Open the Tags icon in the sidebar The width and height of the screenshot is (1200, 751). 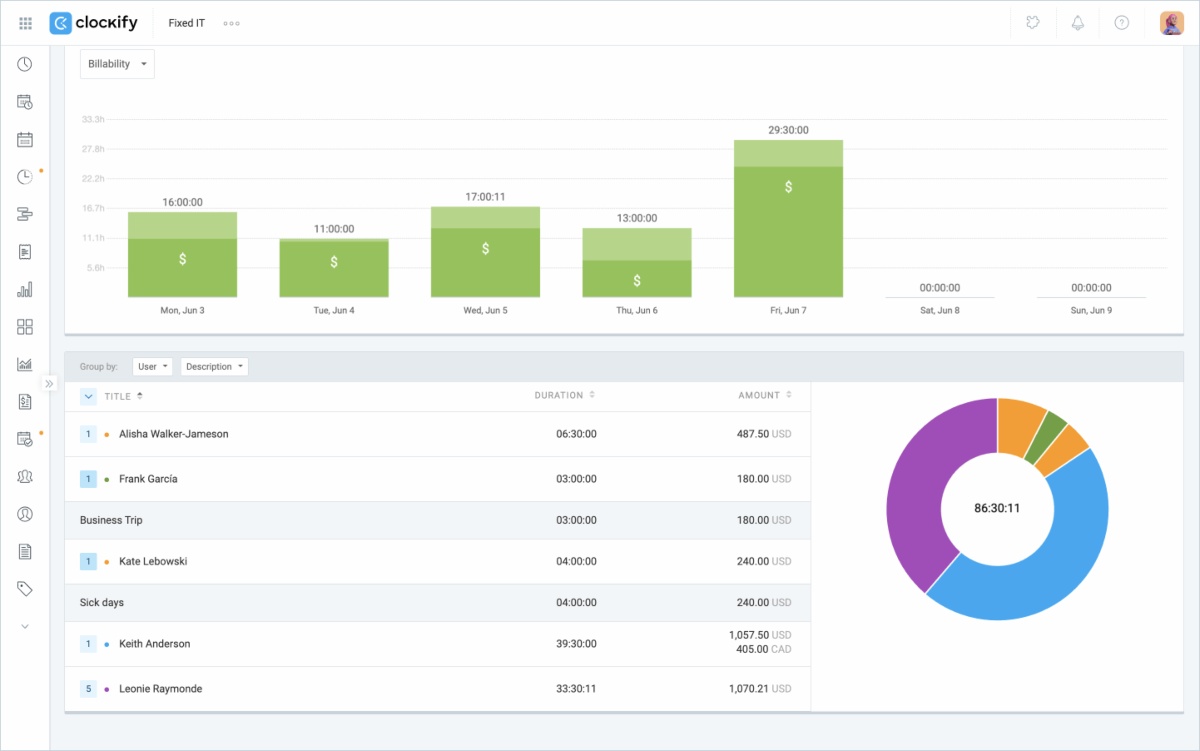coord(24,588)
